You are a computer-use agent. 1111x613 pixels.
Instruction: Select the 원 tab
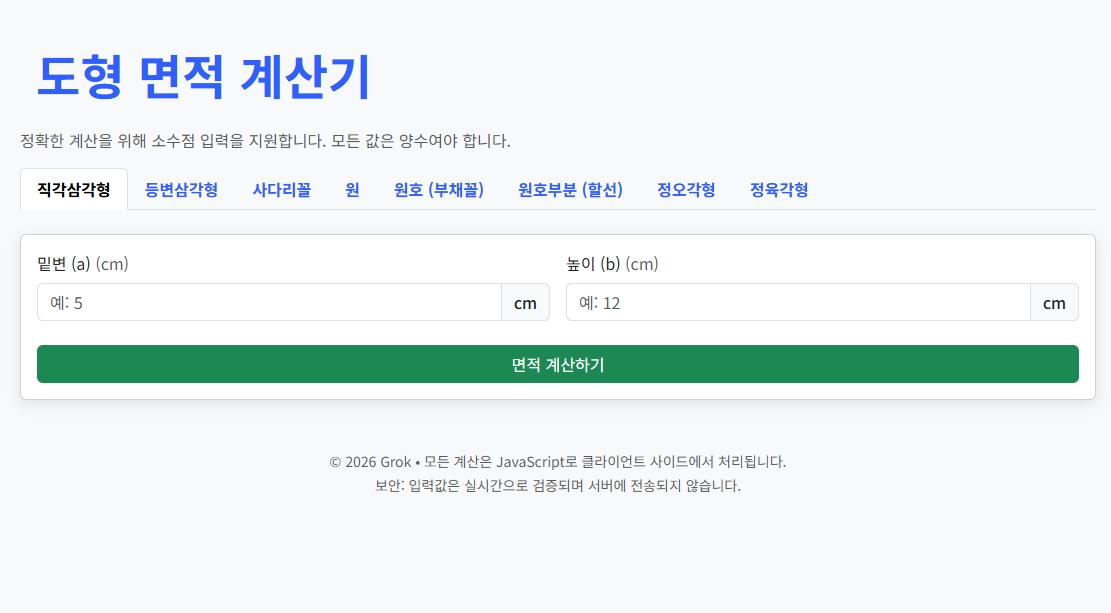[x=352, y=190]
